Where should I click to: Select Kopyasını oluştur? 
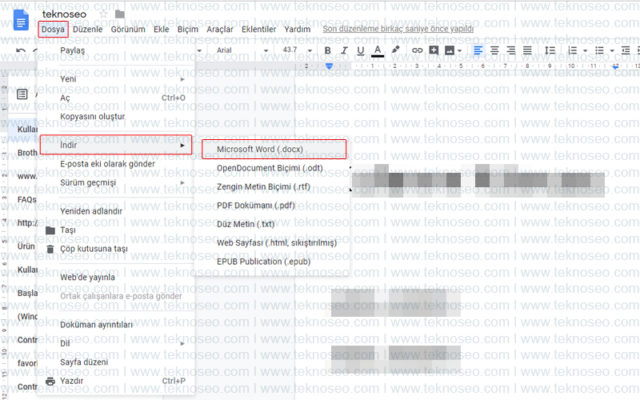[116, 117]
